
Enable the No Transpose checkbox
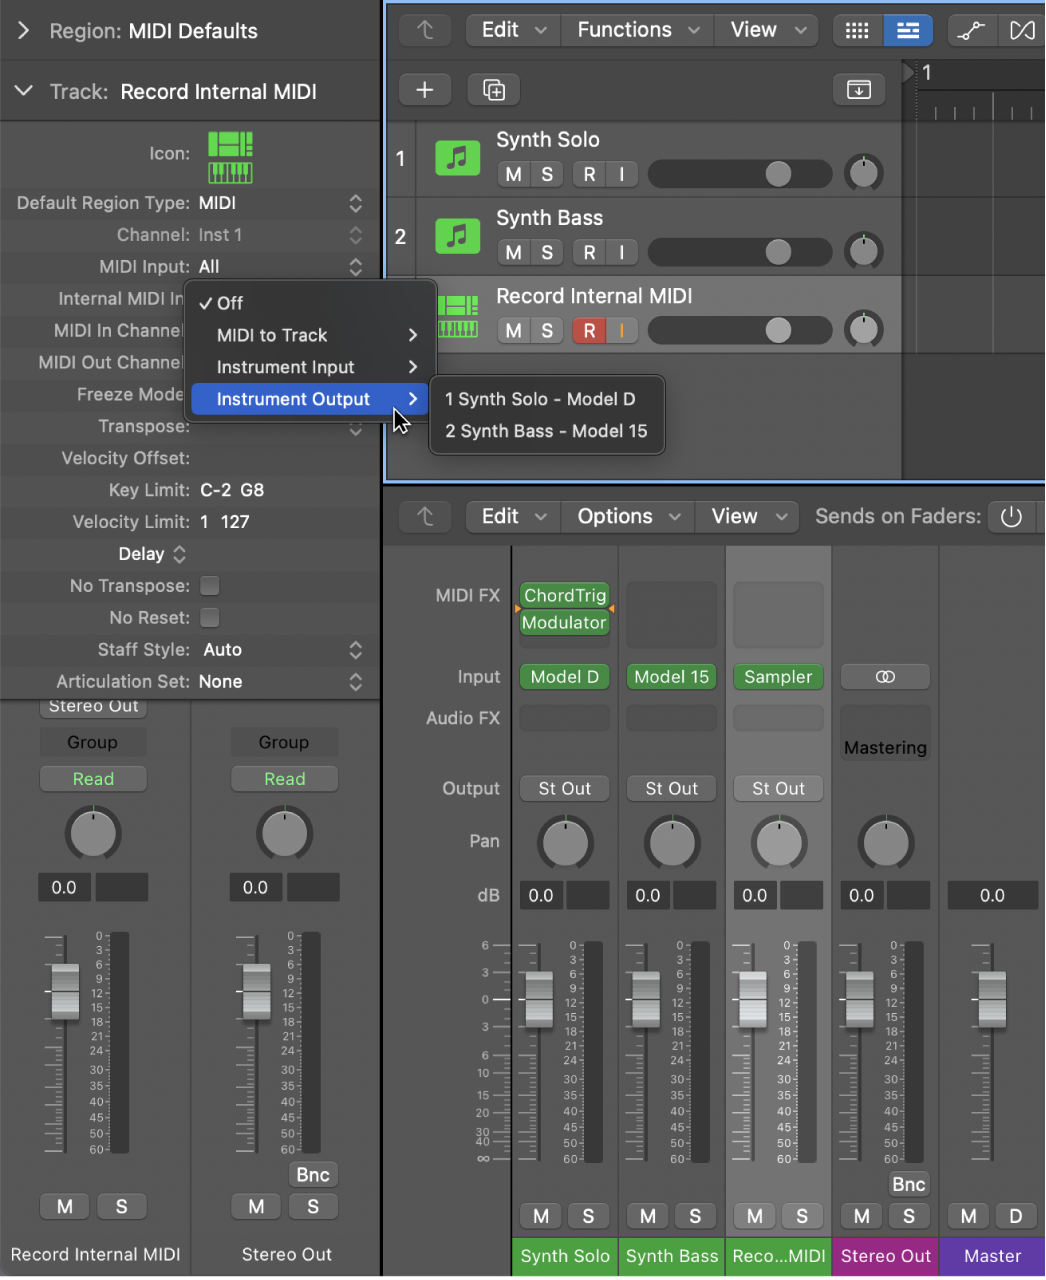coord(210,586)
